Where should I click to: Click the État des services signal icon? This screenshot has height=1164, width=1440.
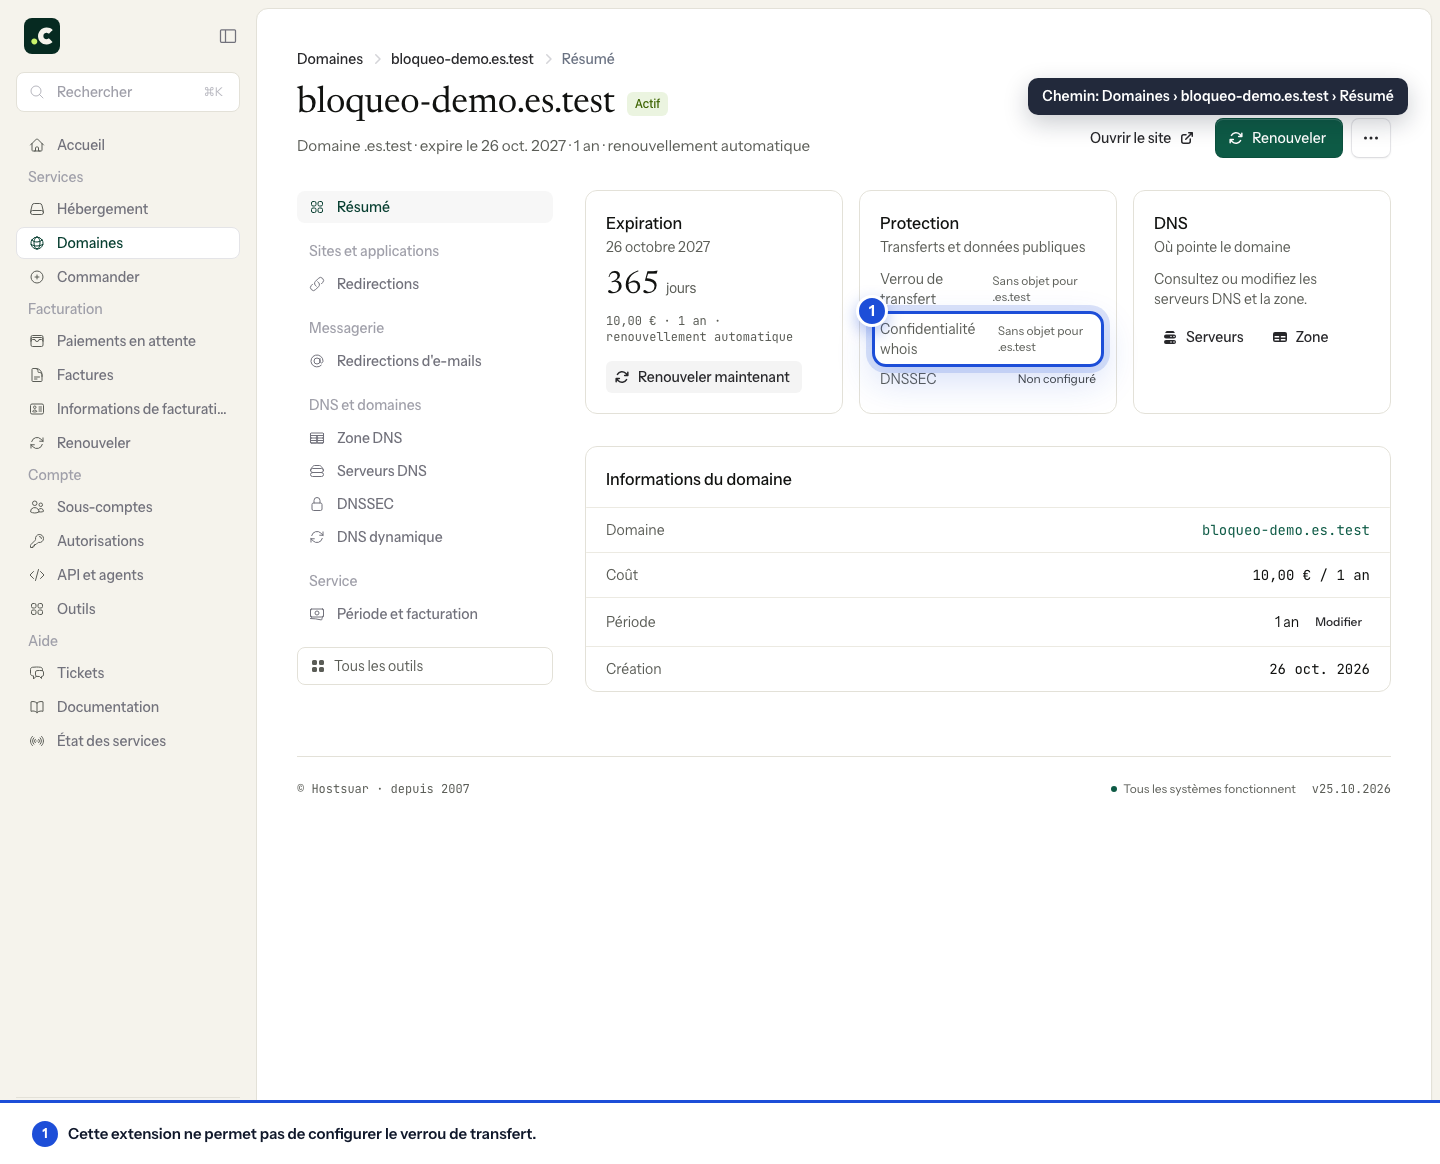[37, 741]
